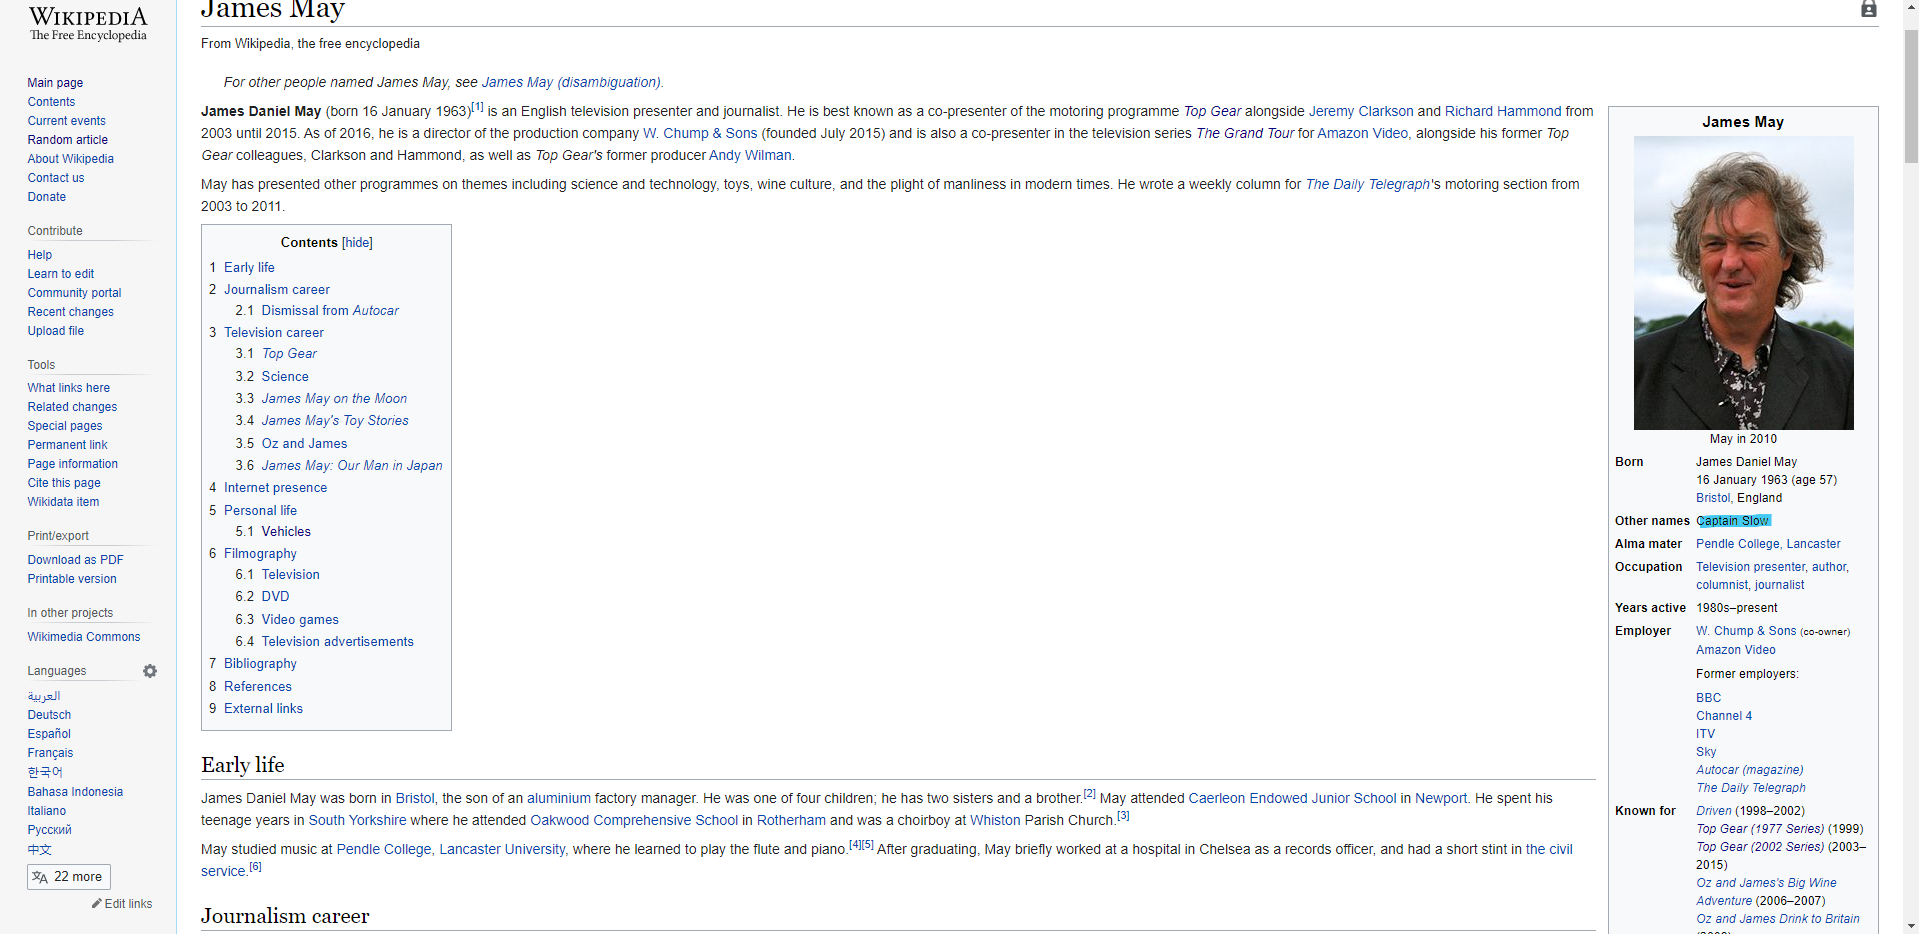Viewport: 1919px width, 934px height.
Task: Open Autocar (magazine) infobox link
Action: click(1750, 770)
